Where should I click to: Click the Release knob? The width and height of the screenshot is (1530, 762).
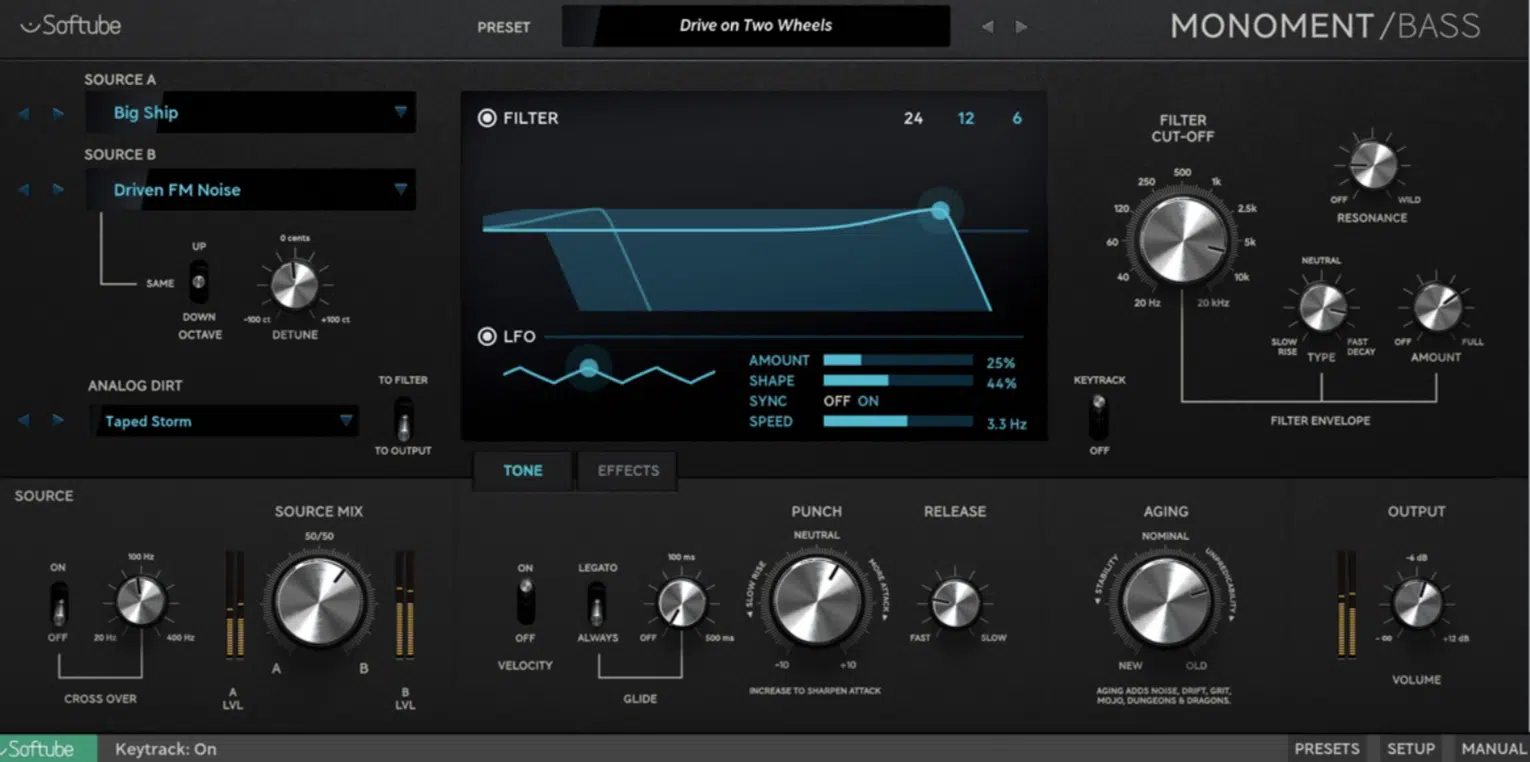point(955,603)
